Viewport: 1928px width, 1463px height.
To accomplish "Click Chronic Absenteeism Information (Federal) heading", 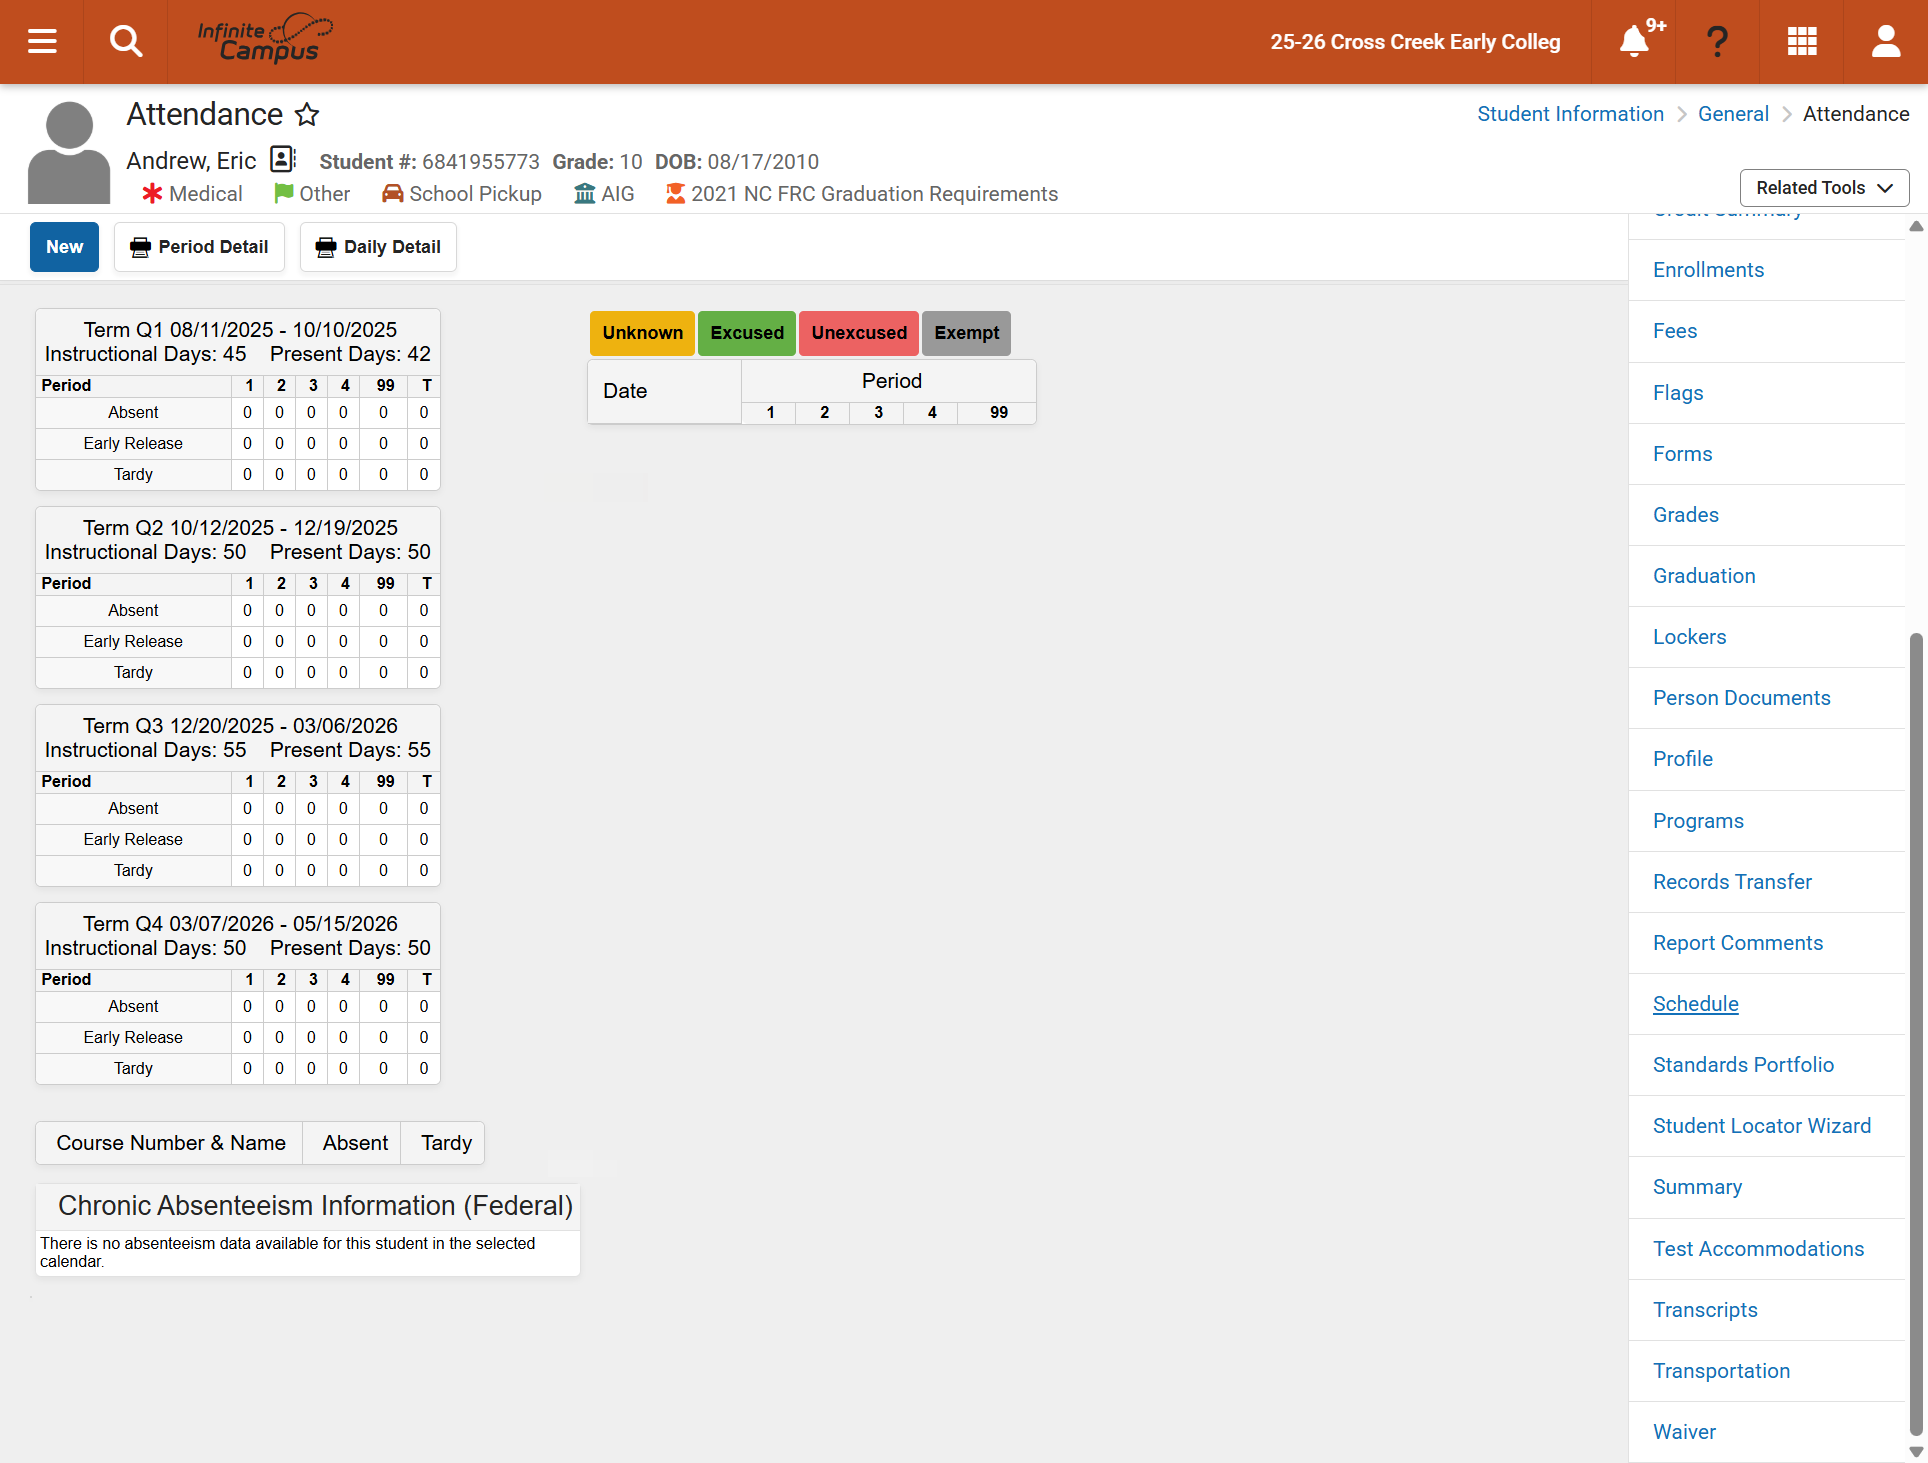I will point(315,1206).
